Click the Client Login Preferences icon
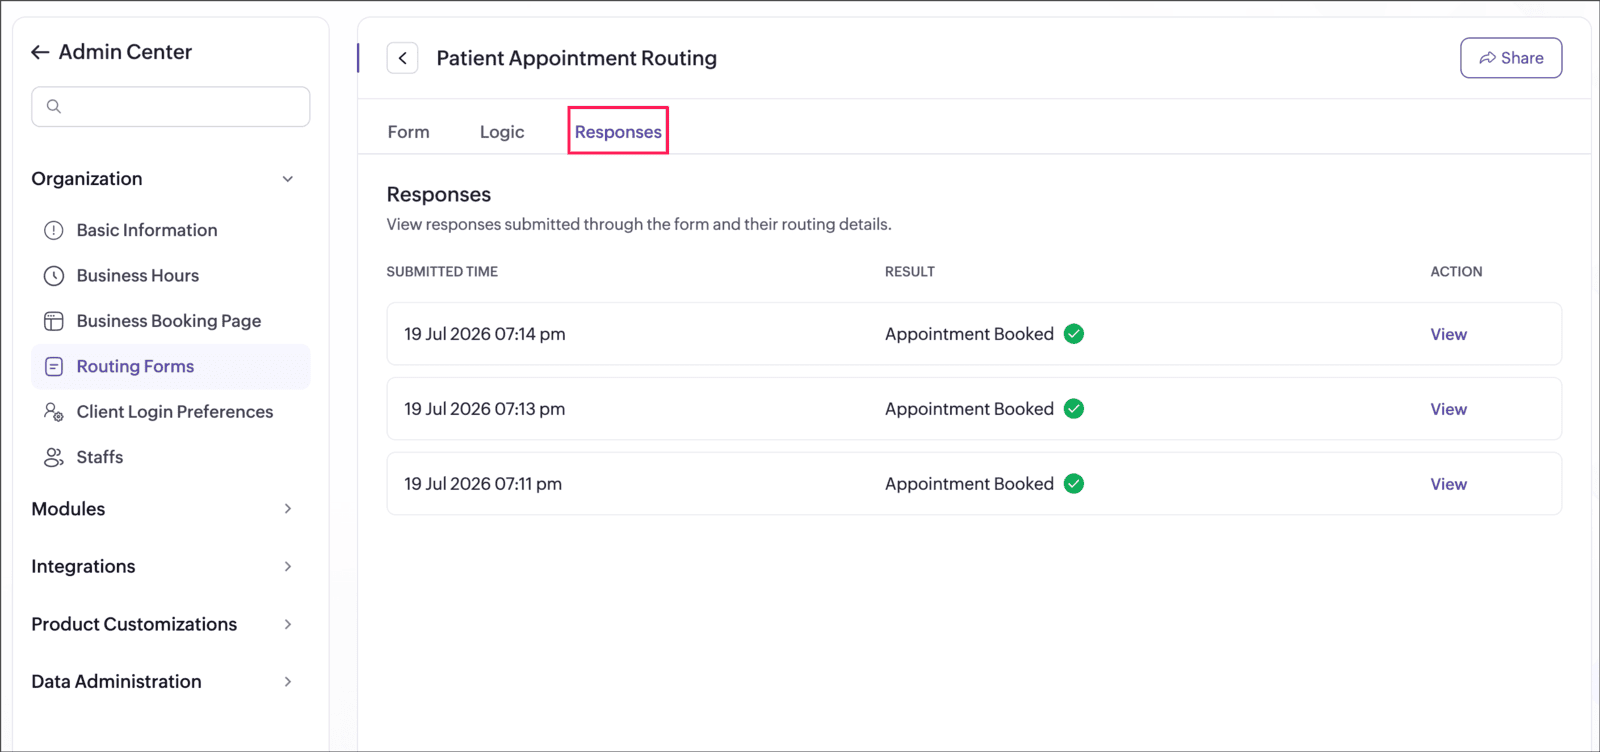 (x=54, y=412)
